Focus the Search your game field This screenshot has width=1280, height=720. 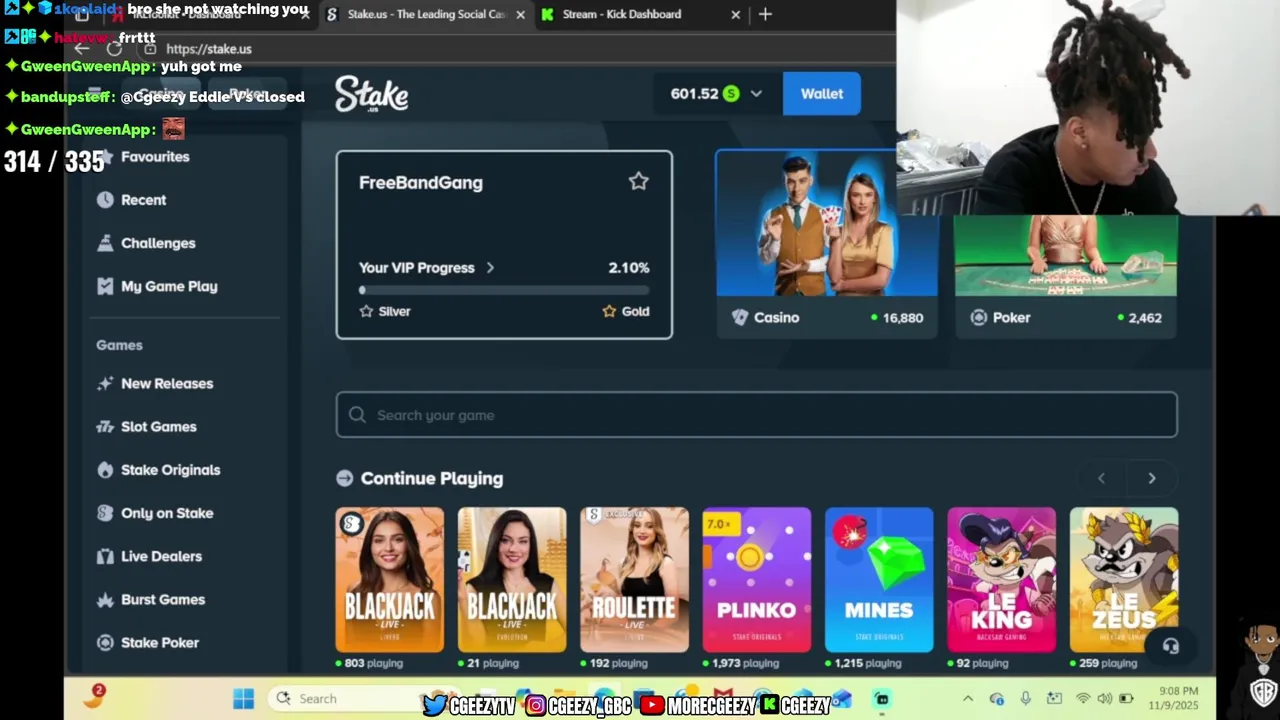coord(757,415)
